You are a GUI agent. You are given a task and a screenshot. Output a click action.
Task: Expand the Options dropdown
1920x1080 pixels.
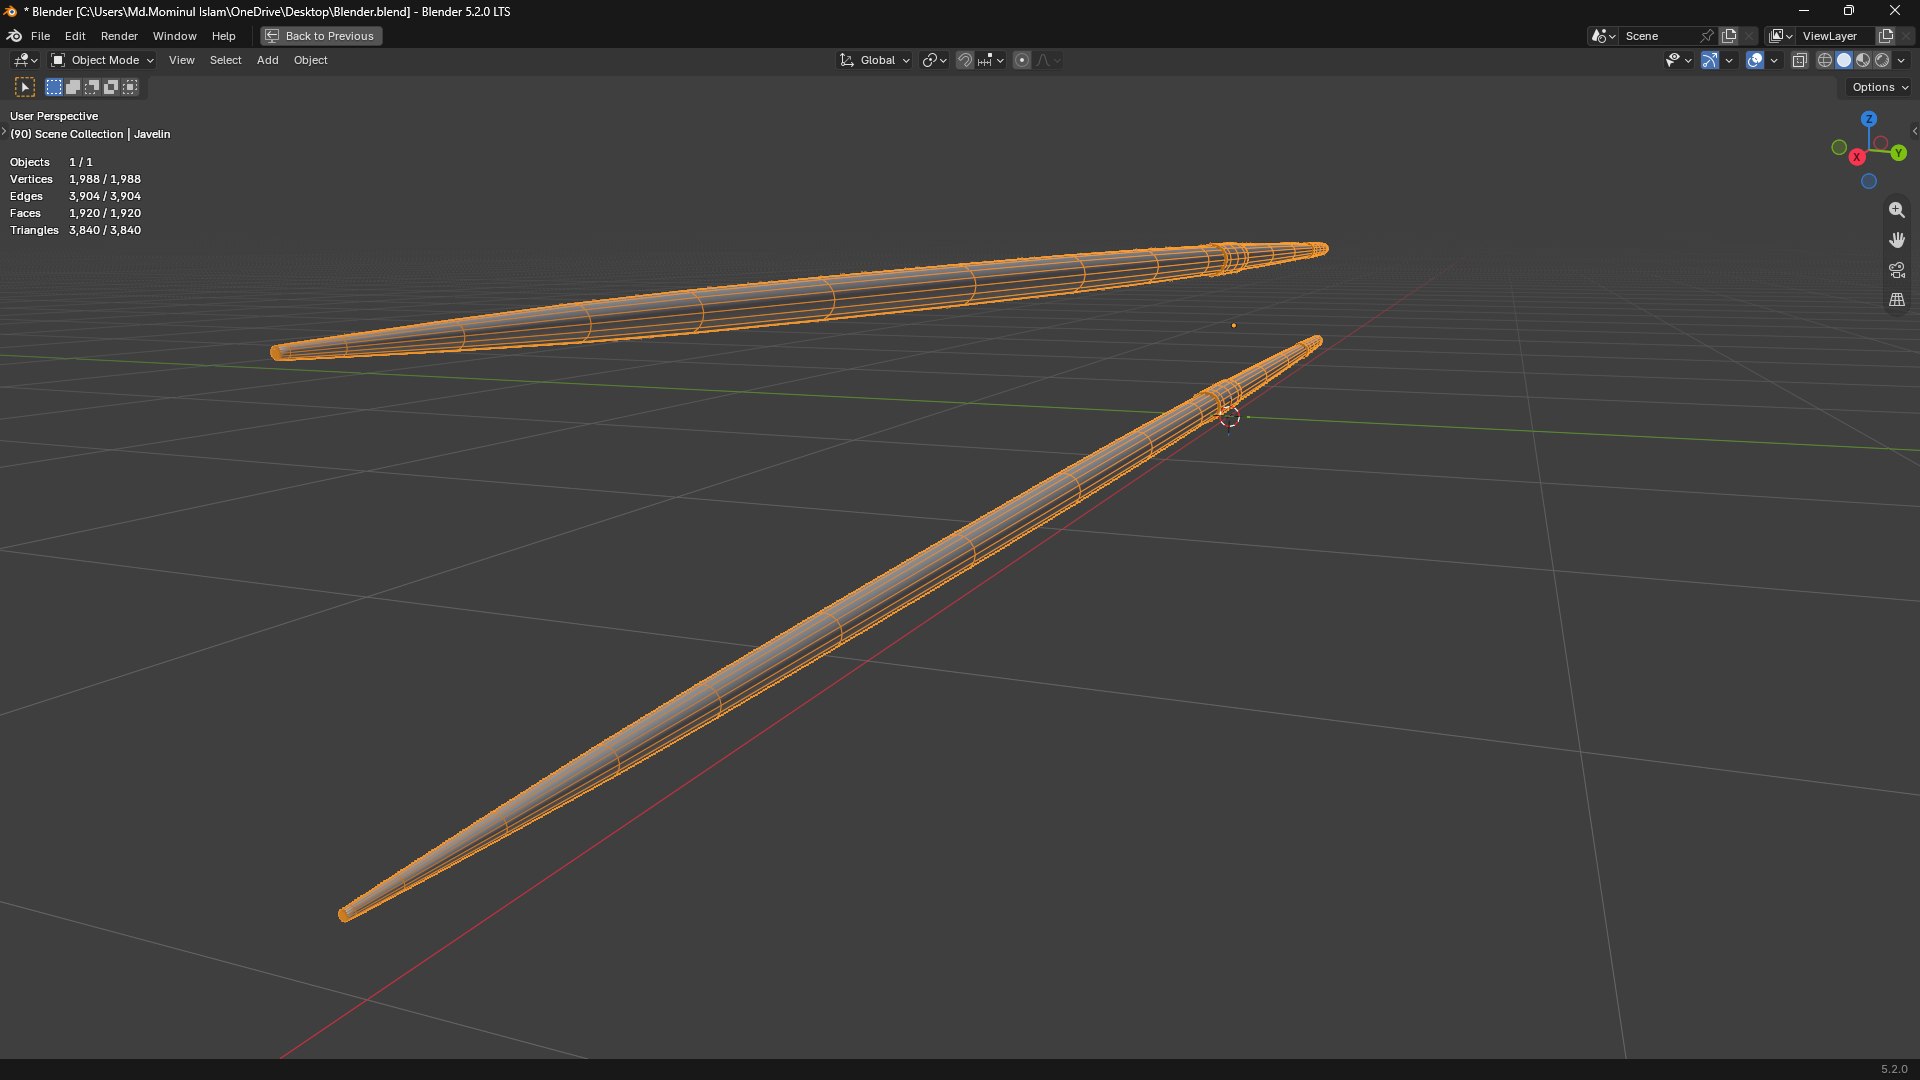click(1880, 87)
